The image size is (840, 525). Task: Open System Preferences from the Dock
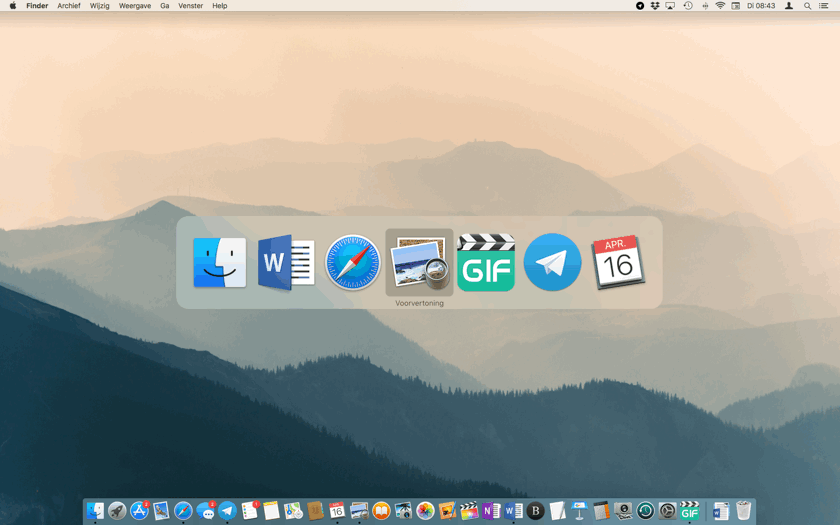click(x=668, y=511)
